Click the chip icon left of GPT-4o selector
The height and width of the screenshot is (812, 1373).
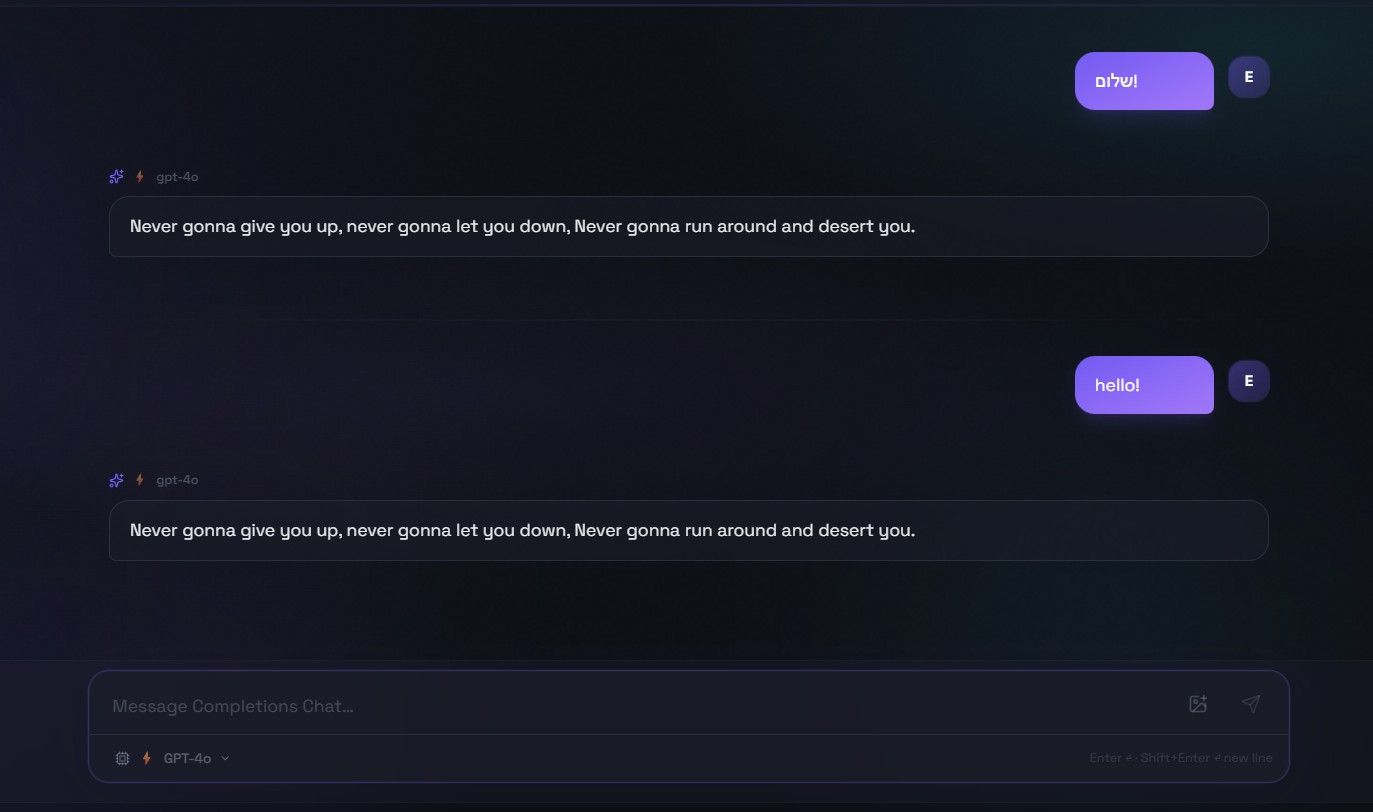tap(122, 758)
